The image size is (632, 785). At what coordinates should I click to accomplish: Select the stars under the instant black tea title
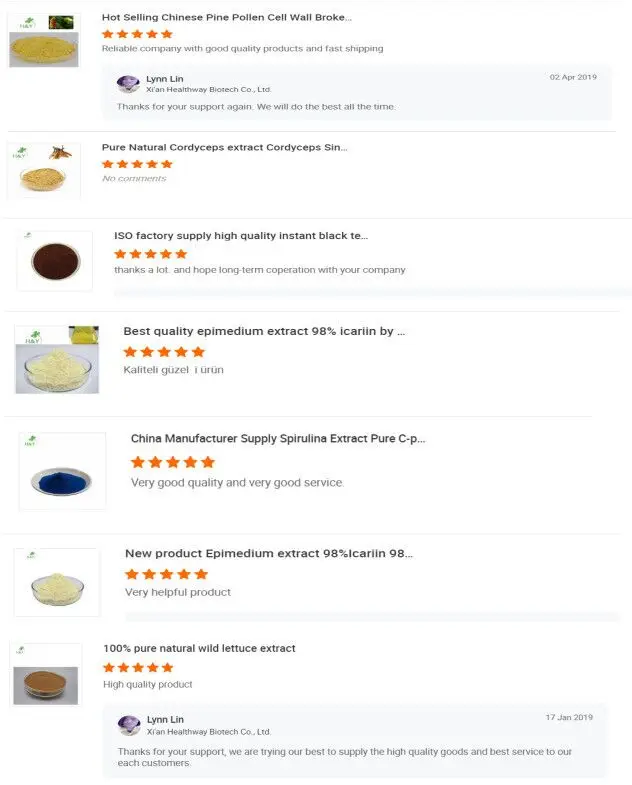click(150, 254)
